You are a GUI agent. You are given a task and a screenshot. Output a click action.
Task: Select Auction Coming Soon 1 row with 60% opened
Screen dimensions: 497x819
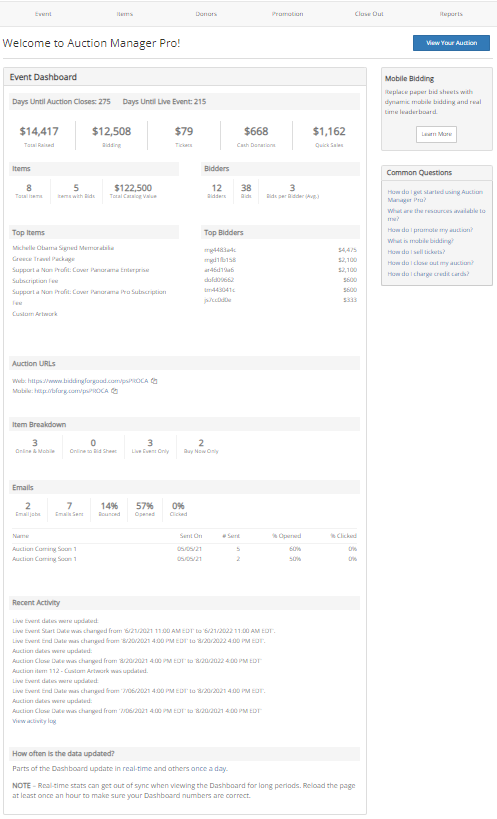(x=184, y=549)
